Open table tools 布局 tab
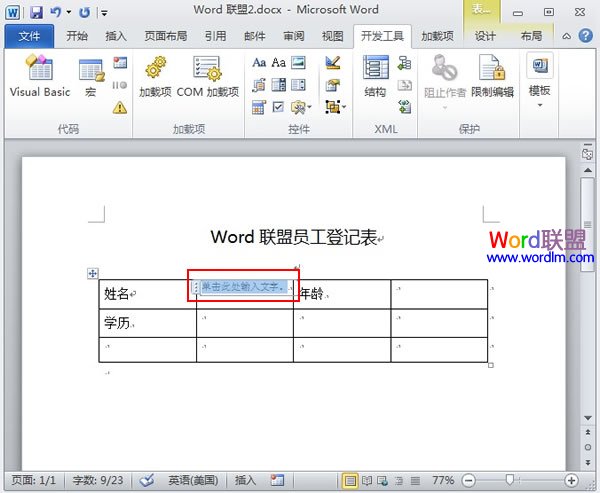Viewport: 600px width, 493px height. pos(531,36)
